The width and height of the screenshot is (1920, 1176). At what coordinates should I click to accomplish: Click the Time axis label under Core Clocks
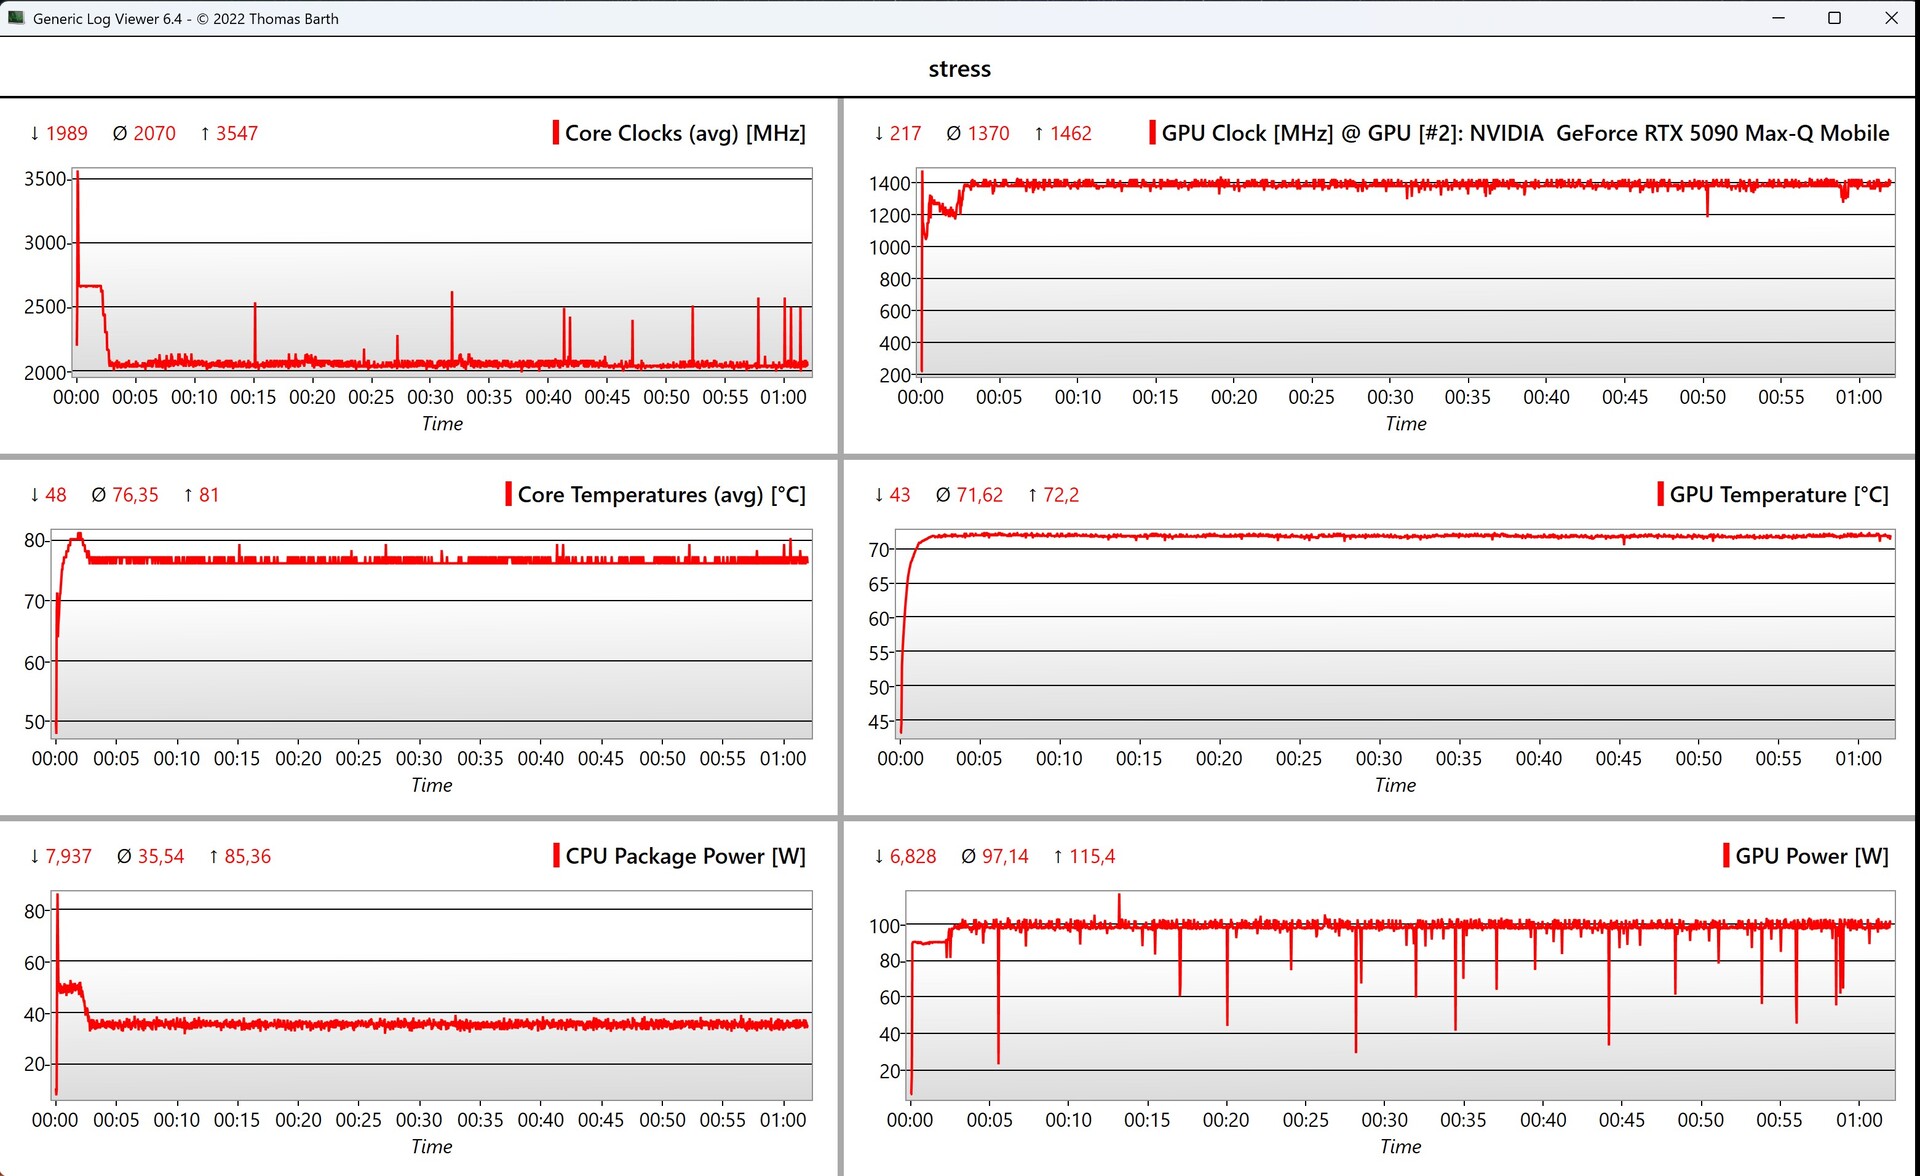tap(442, 423)
